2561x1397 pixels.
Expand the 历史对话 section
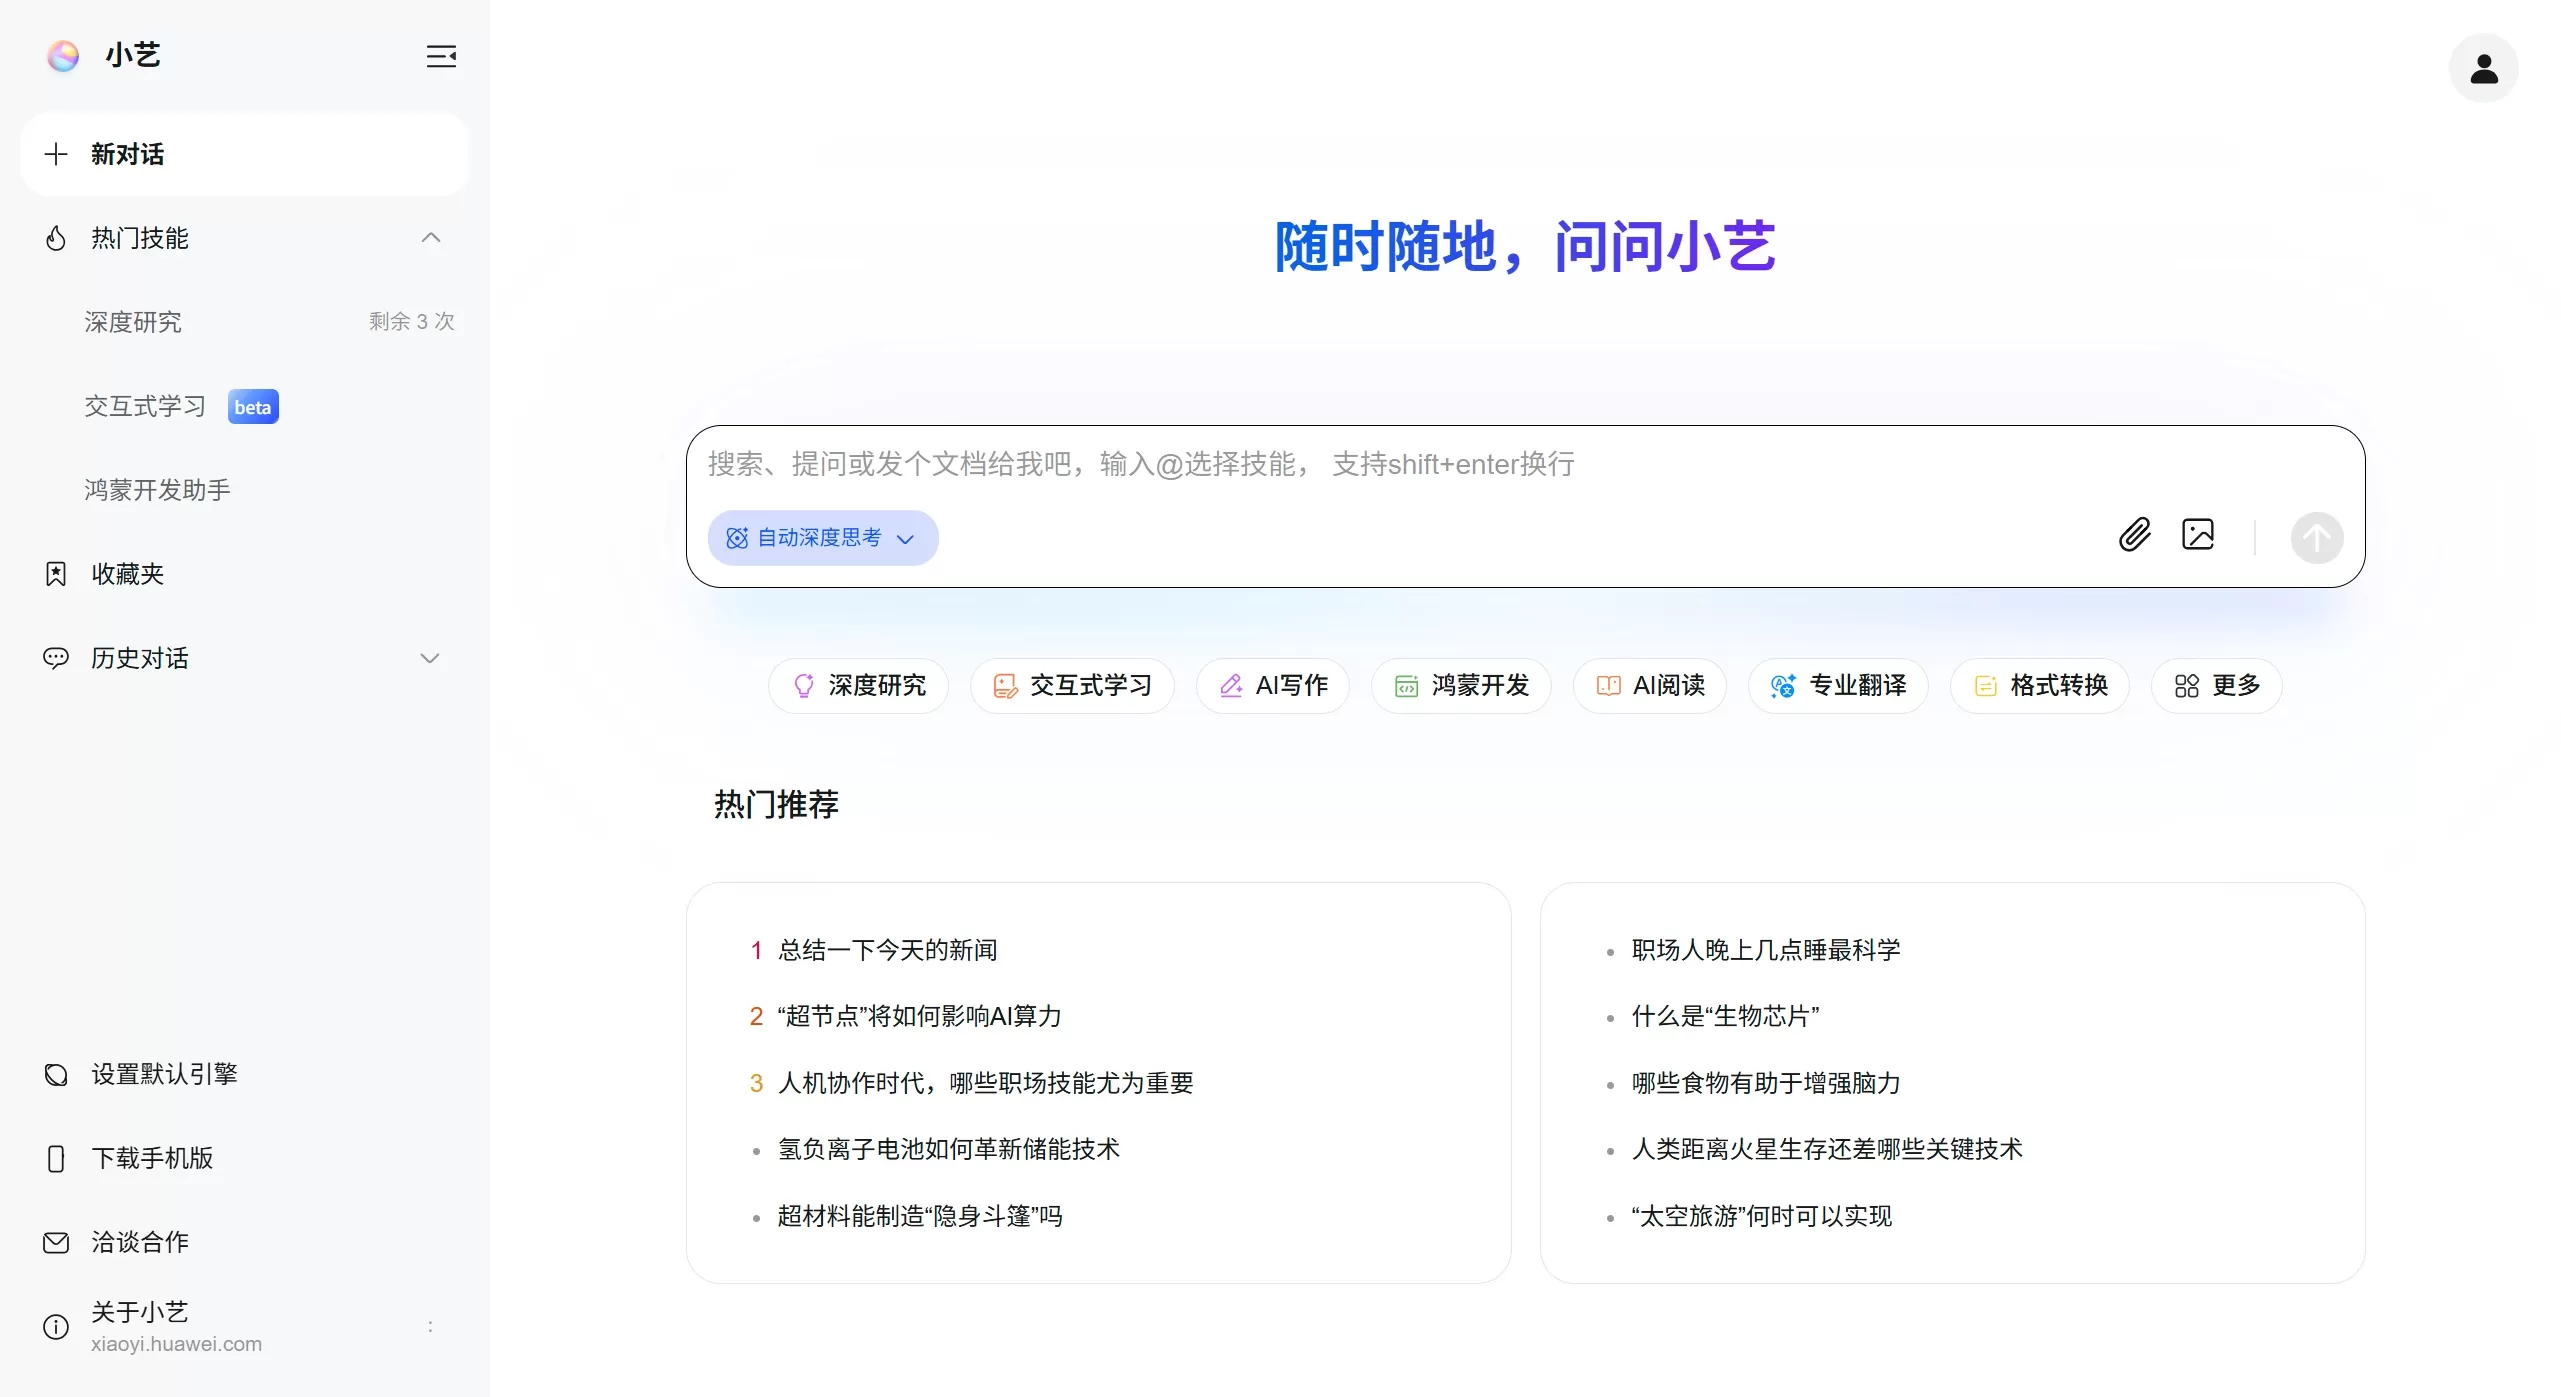tap(430, 657)
